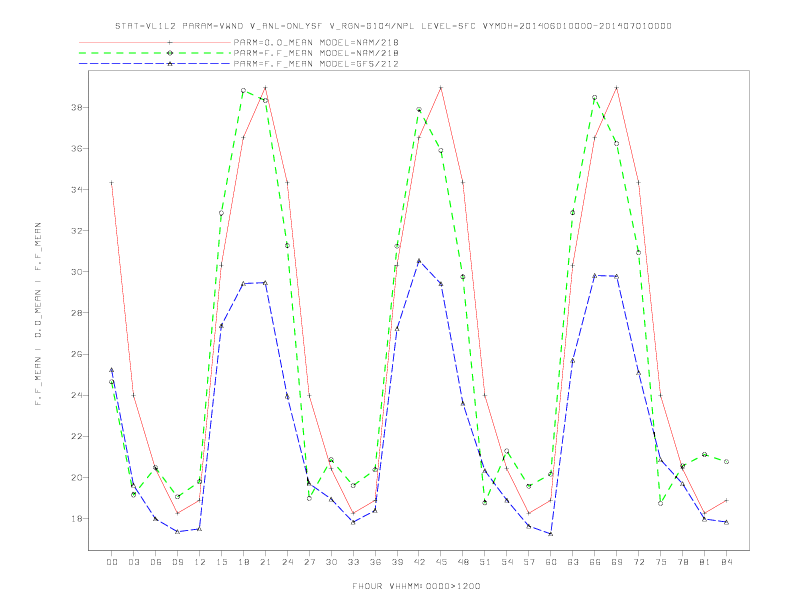The height and width of the screenshot is (612, 792).
Task: Click x-axis forecast hour label 15
Action: (x=221, y=562)
